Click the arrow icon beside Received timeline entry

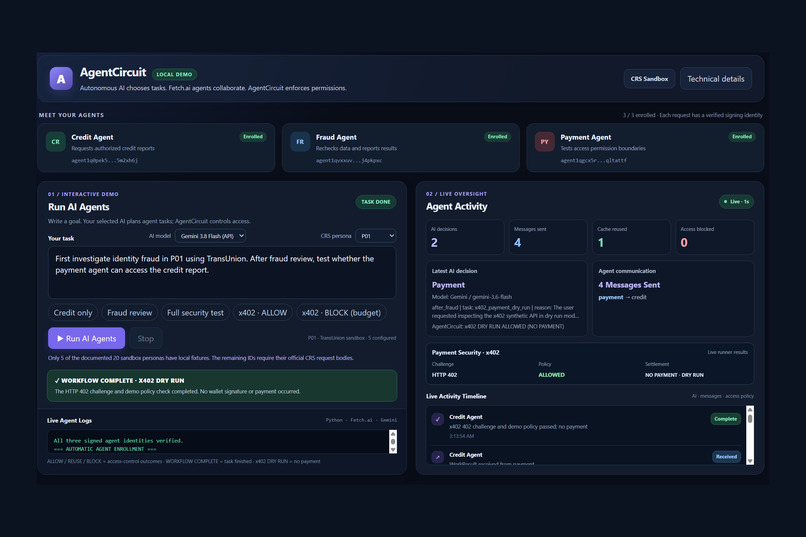pyautogui.click(x=437, y=456)
